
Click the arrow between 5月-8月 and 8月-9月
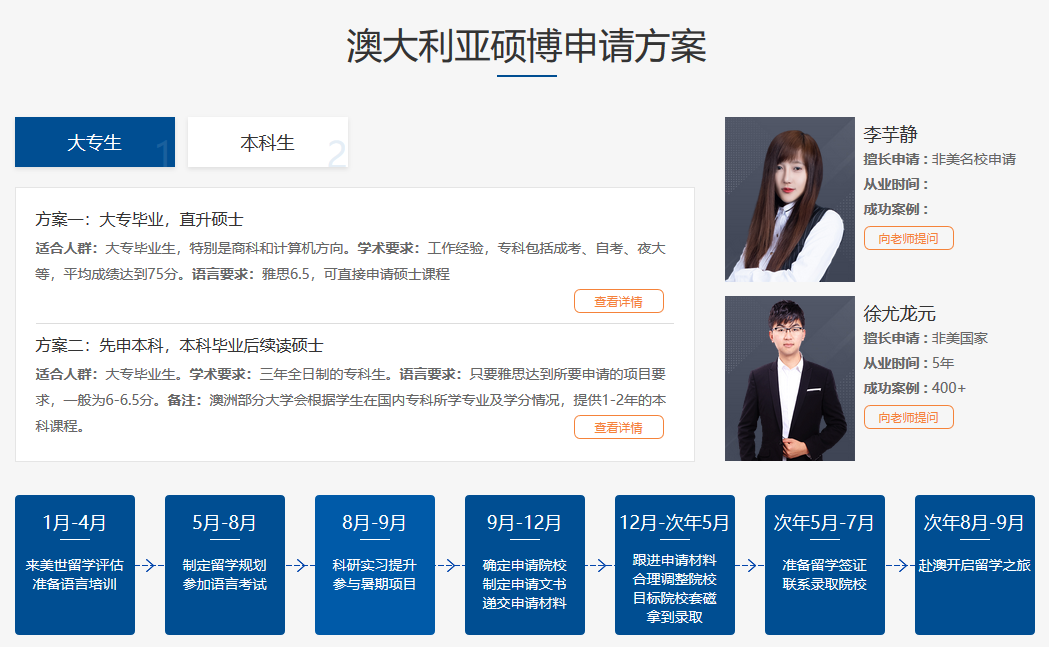300,565
